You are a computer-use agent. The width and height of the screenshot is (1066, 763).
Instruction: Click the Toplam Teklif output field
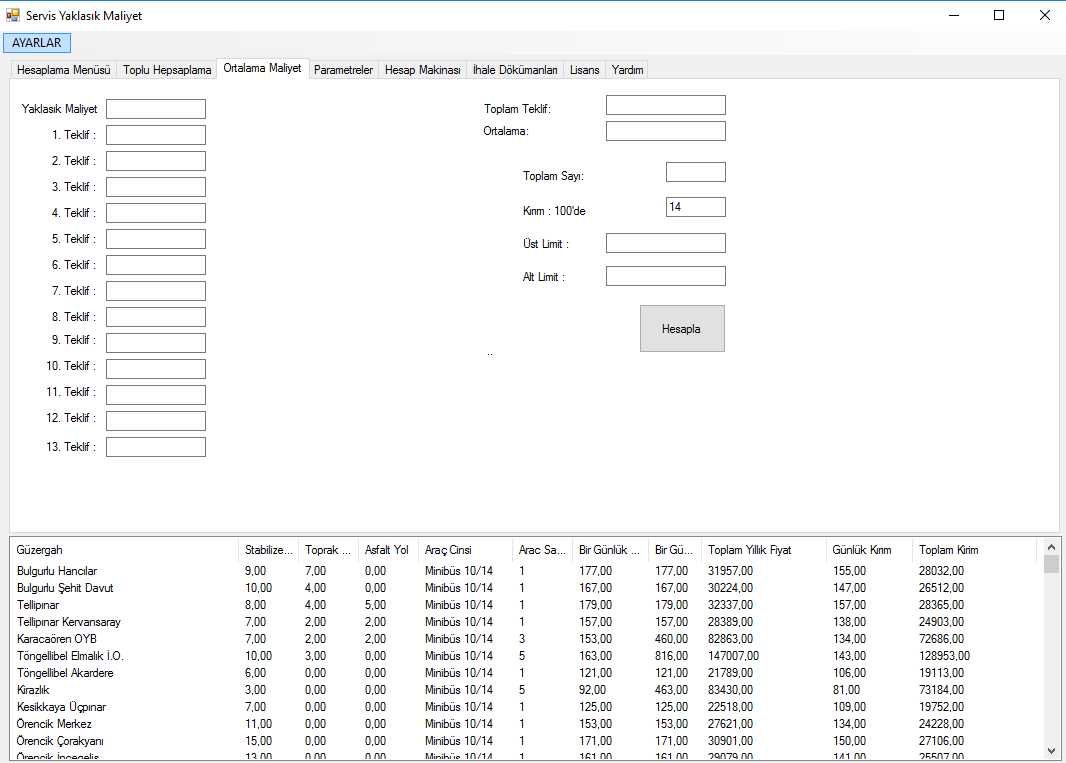[x=666, y=105]
